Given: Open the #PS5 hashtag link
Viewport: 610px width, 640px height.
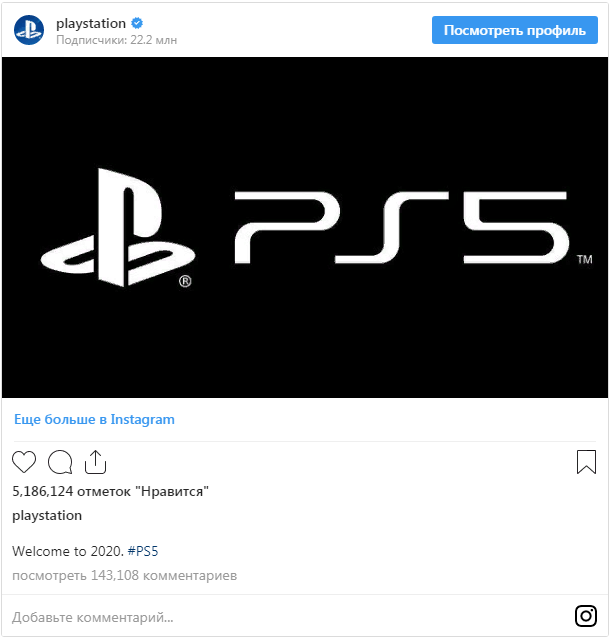Looking at the screenshot, I should [x=143, y=551].
